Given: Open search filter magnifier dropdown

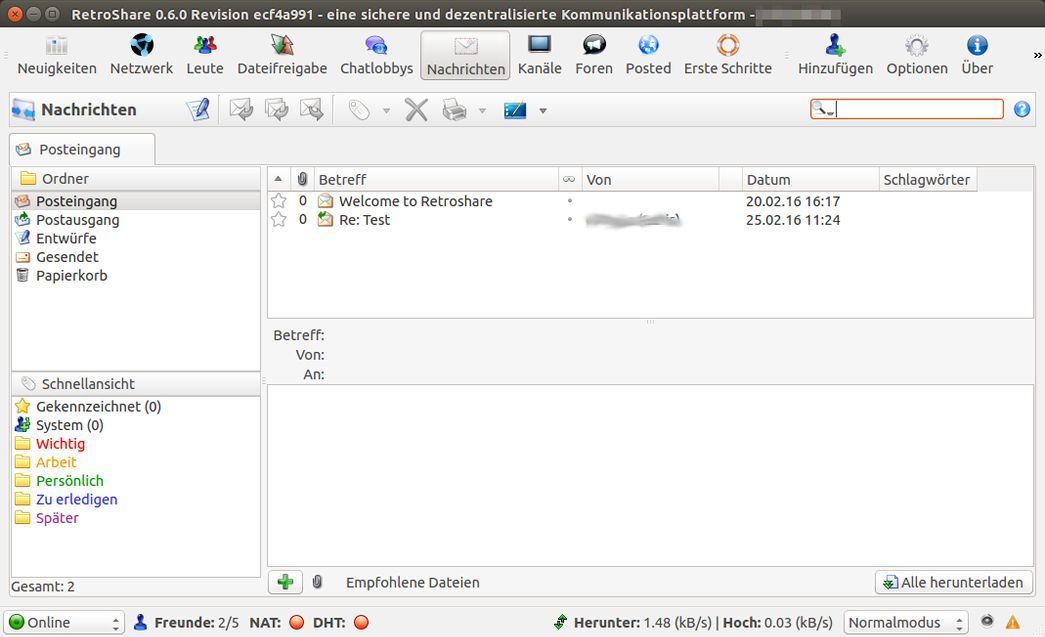Looking at the screenshot, I should (x=822, y=109).
